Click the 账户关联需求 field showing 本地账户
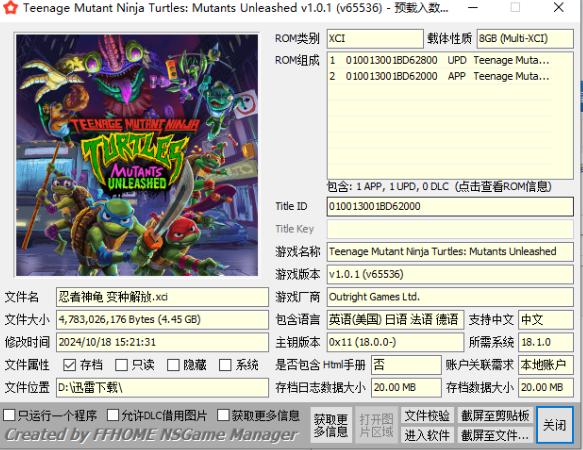The image size is (583, 450). click(x=546, y=365)
